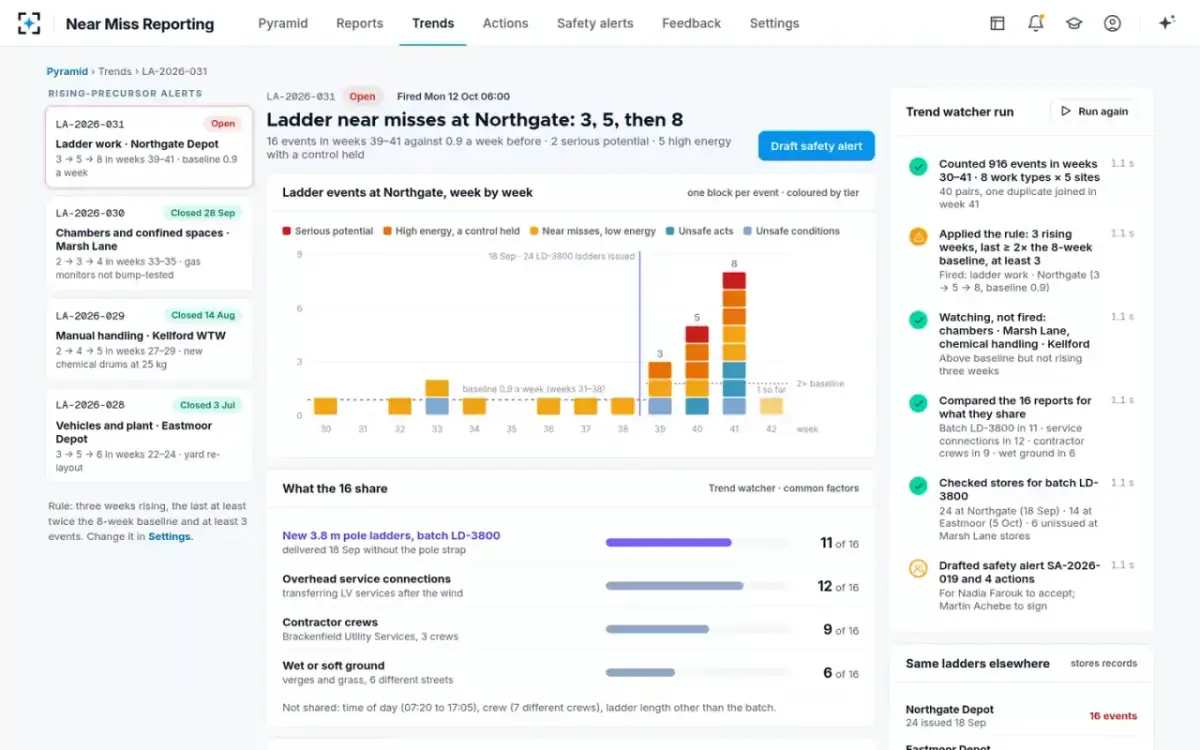Open the layout panel icon in header
Image resolution: width=1200 pixels, height=750 pixels.
click(x=997, y=23)
